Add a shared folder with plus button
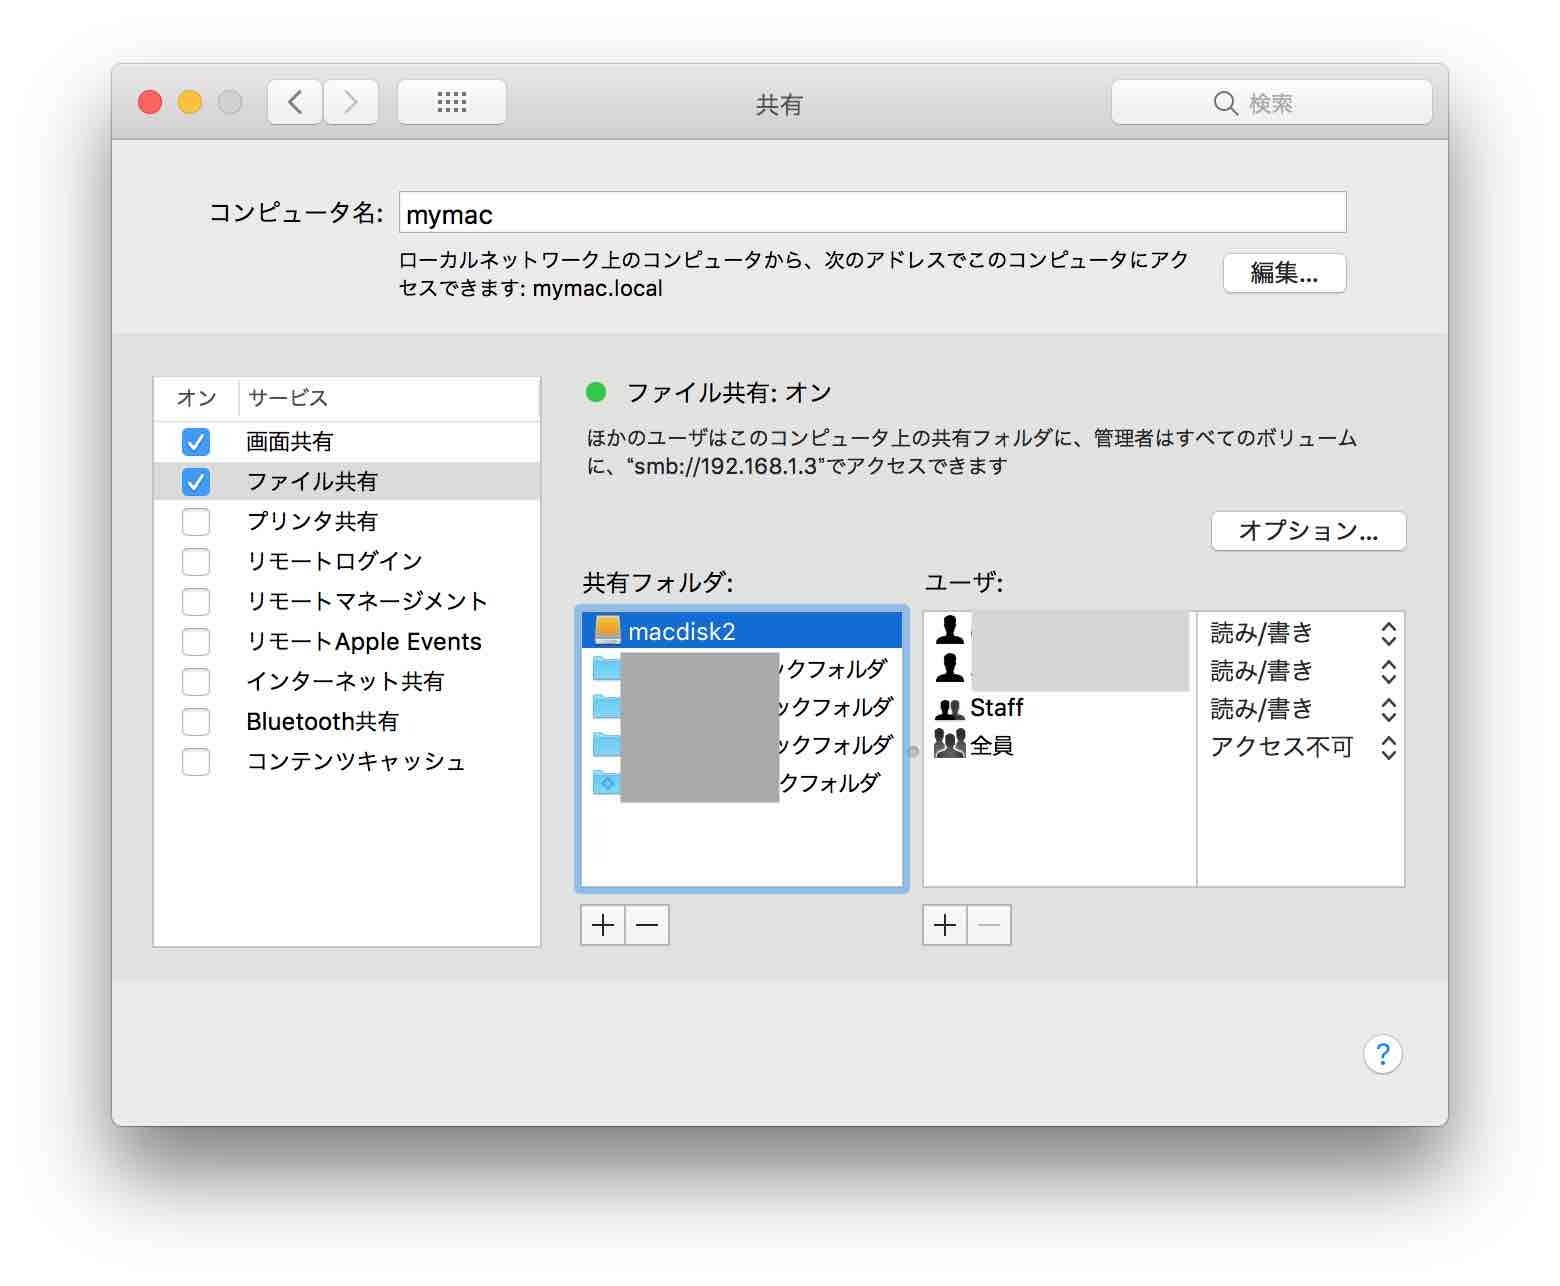 [x=603, y=925]
